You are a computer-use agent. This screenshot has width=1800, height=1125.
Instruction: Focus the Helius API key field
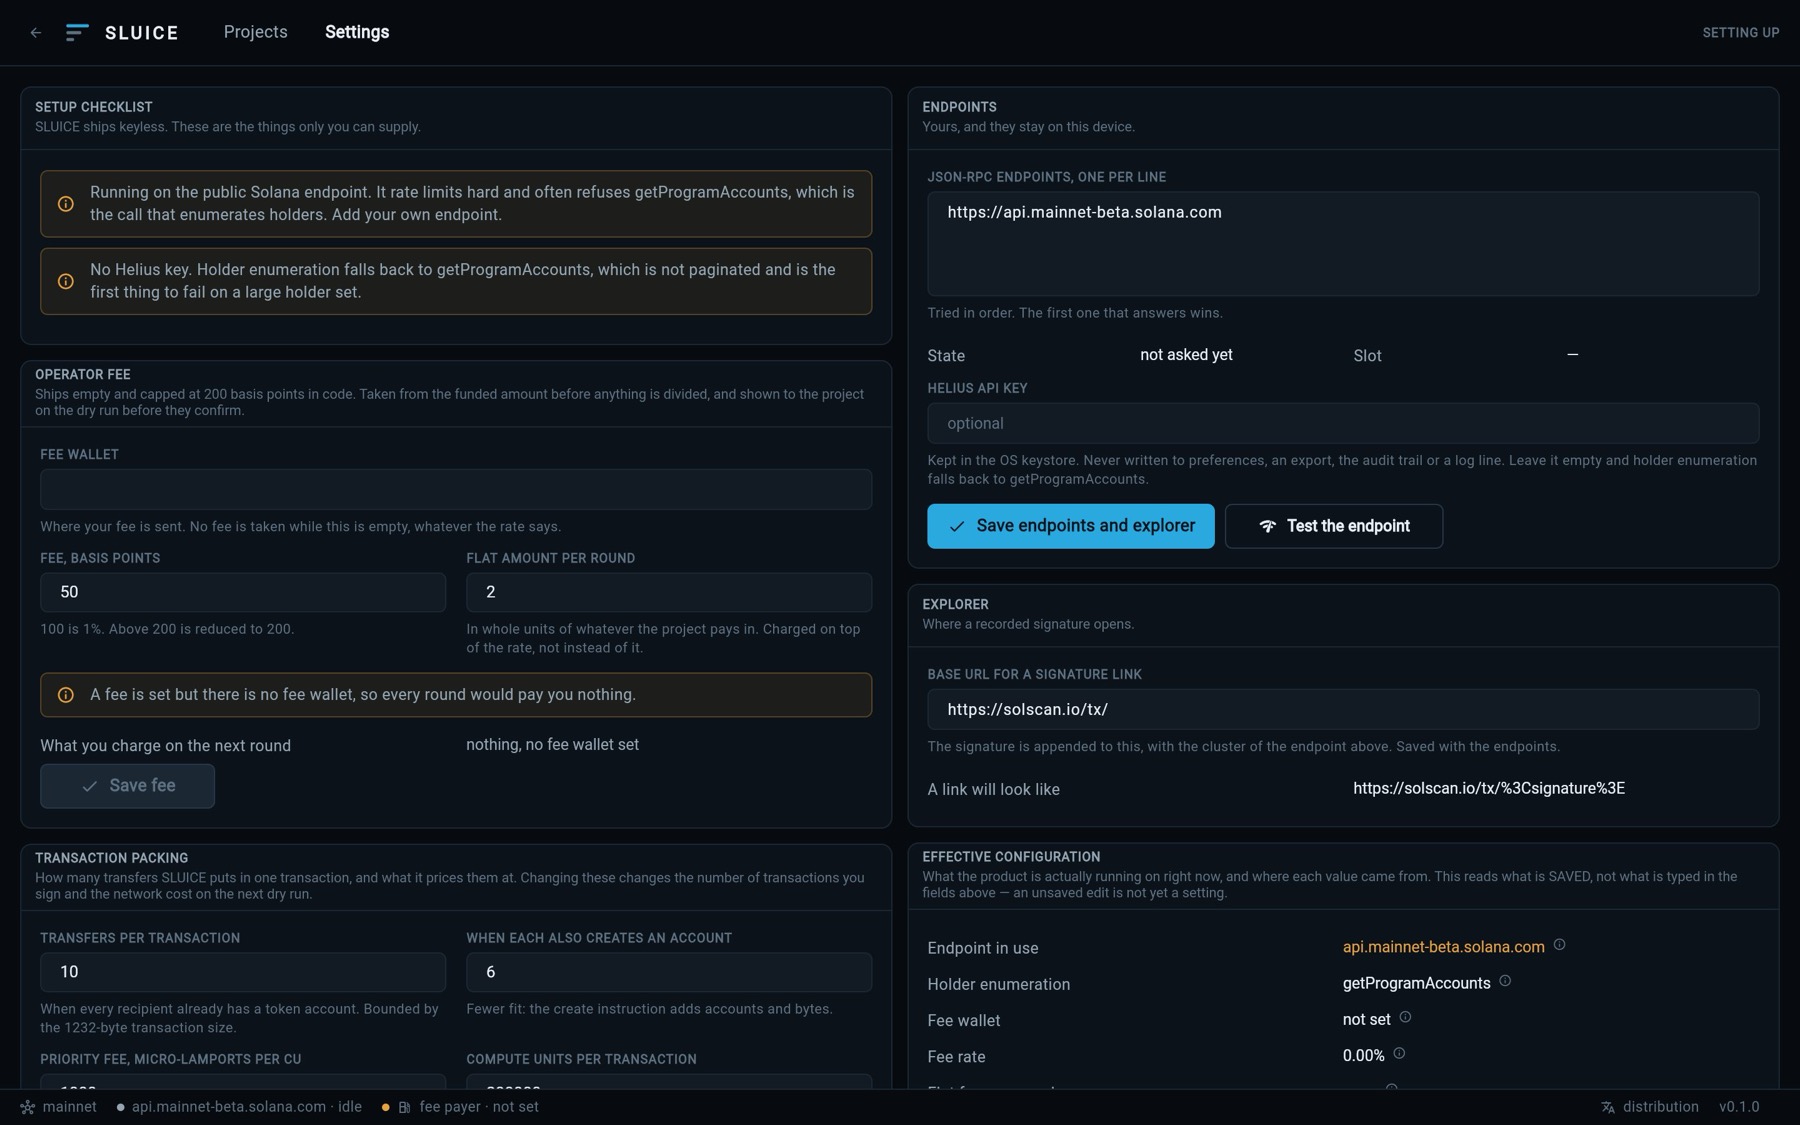(x=1343, y=424)
